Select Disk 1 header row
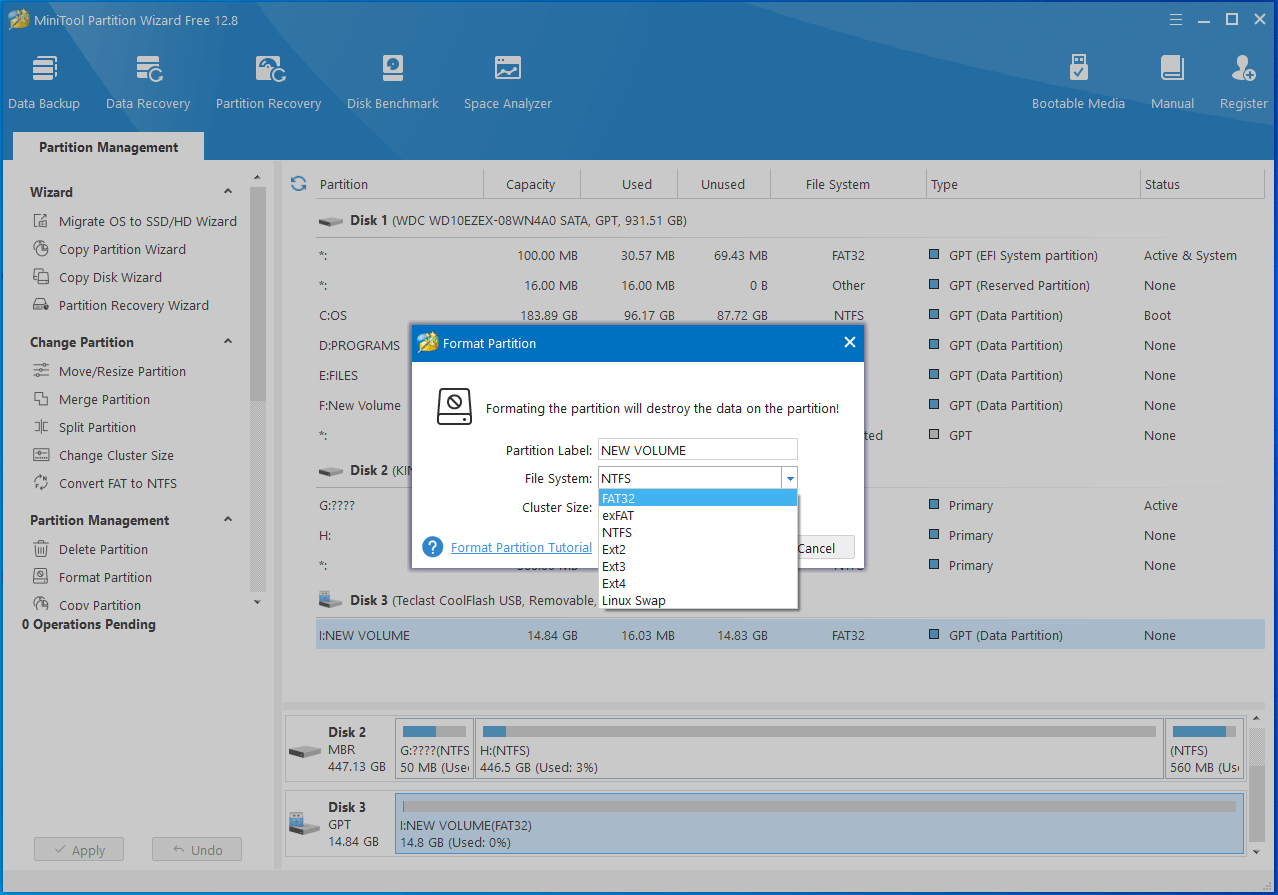Image resolution: width=1278 pixels, height=895 pixels. [790, 220]
